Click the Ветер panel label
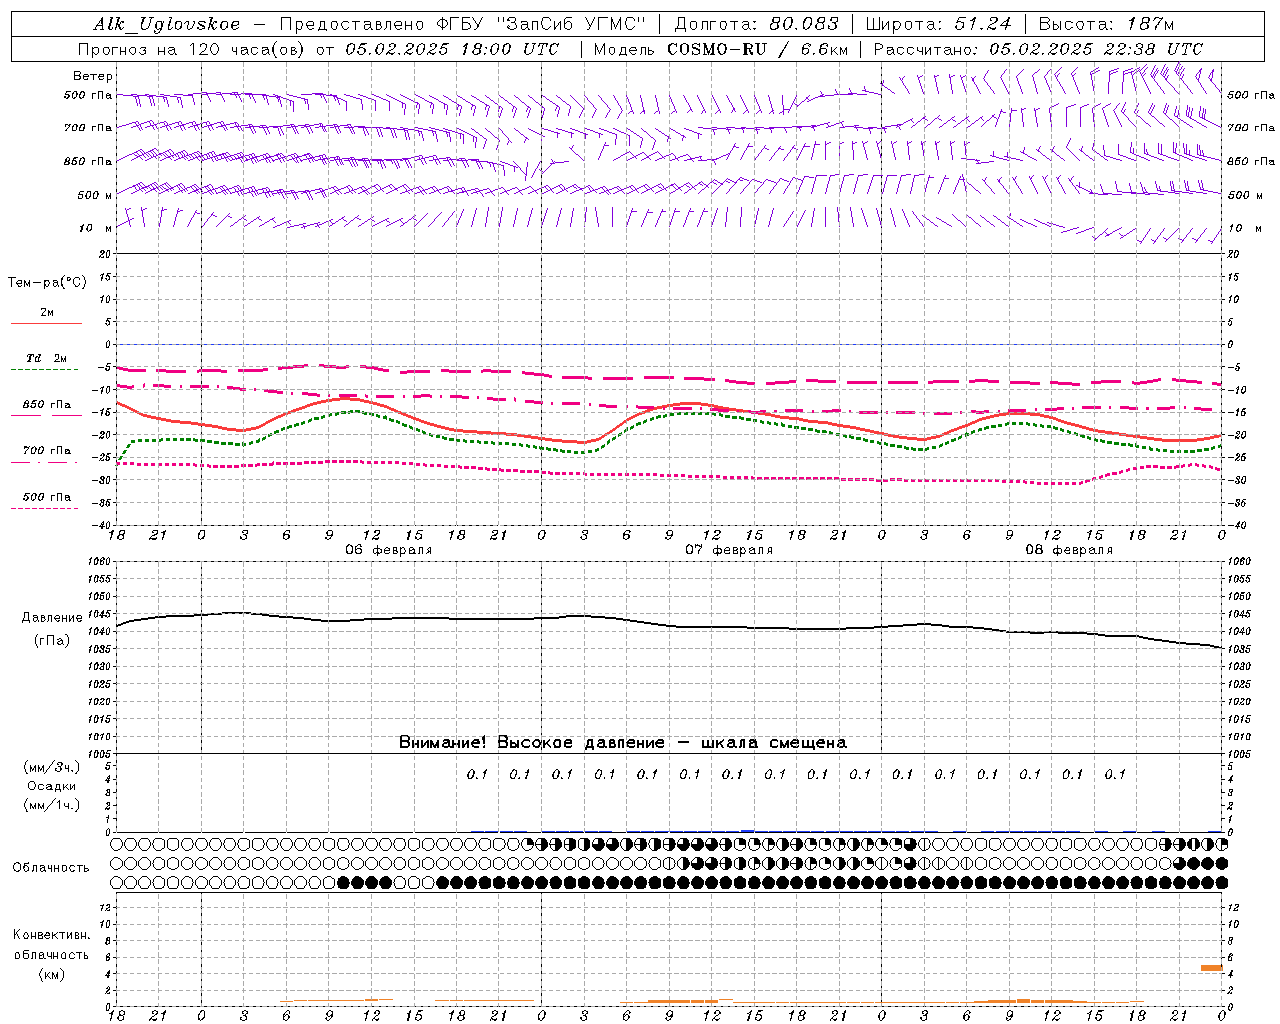Viewport: 1280px width, 1024px height. pyautogui.click(x=93, y=76)
